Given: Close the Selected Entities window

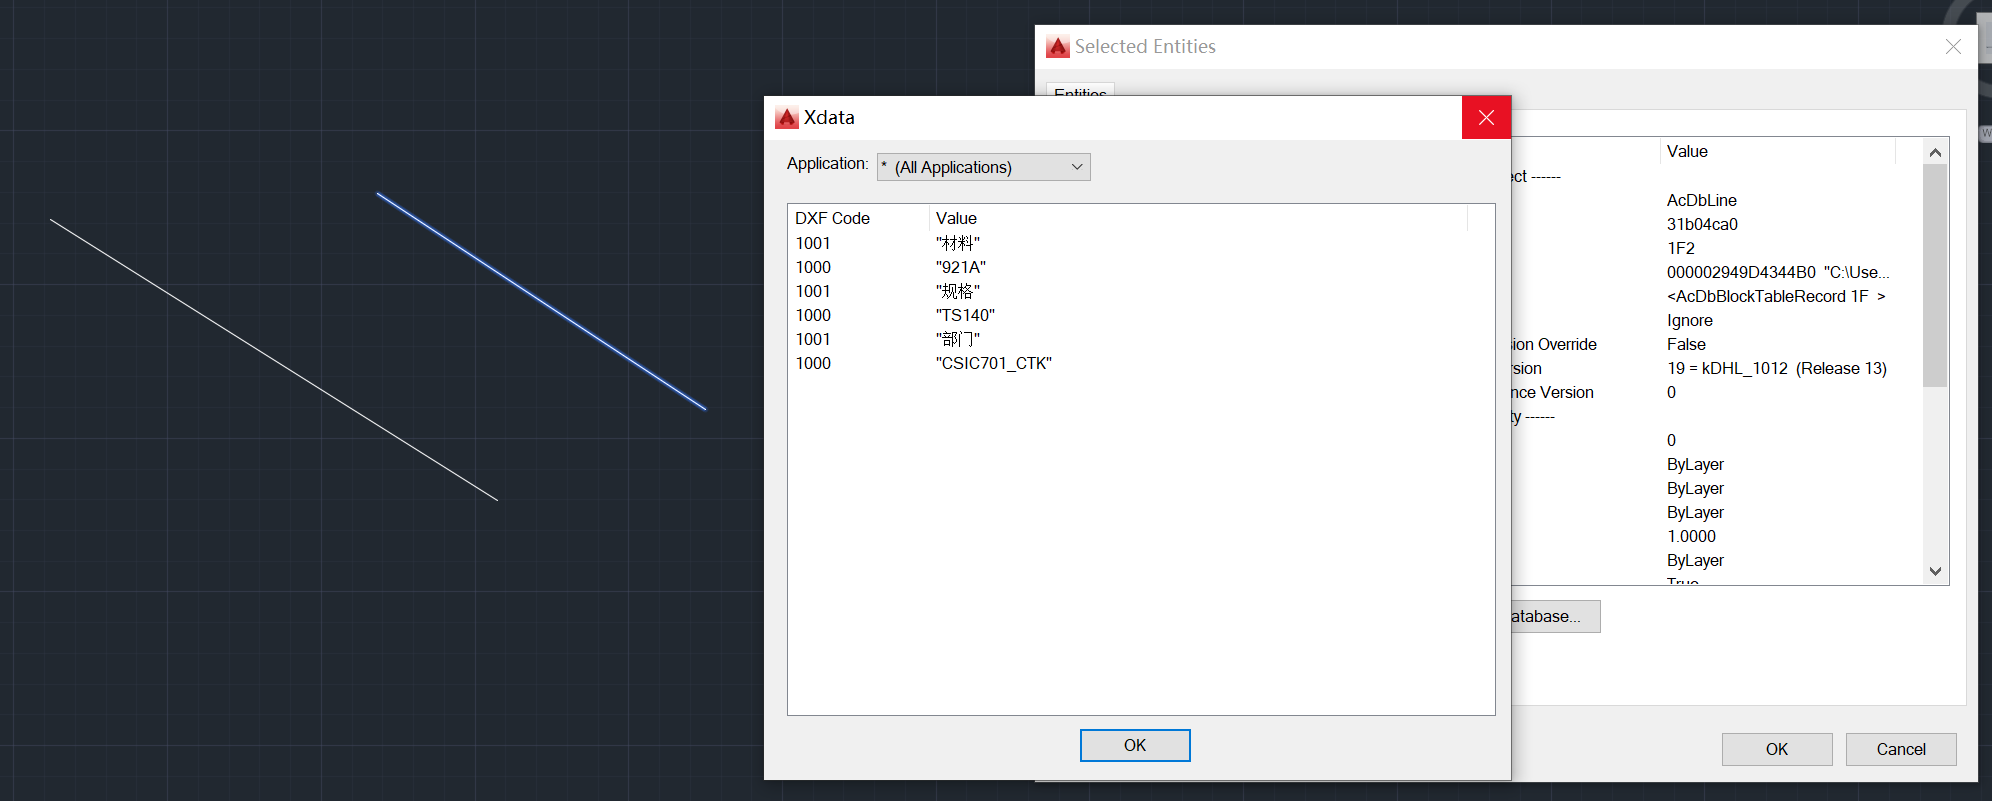Looking at the screenshot, I should coord(1953,47).
